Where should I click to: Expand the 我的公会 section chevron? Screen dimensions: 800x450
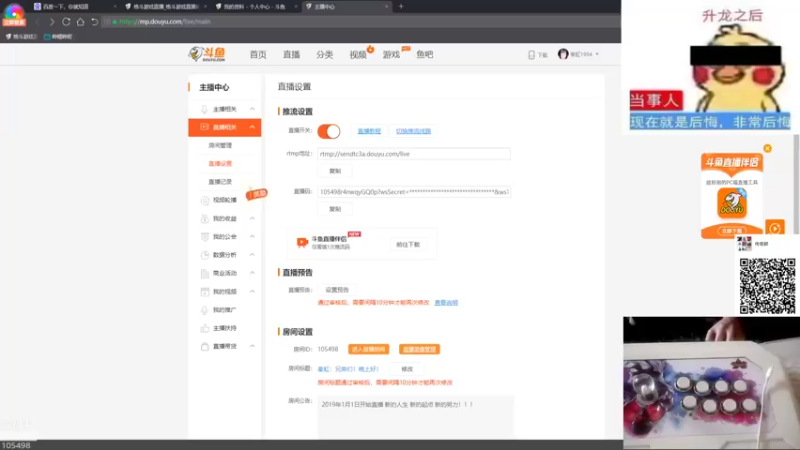pos(252,237)
